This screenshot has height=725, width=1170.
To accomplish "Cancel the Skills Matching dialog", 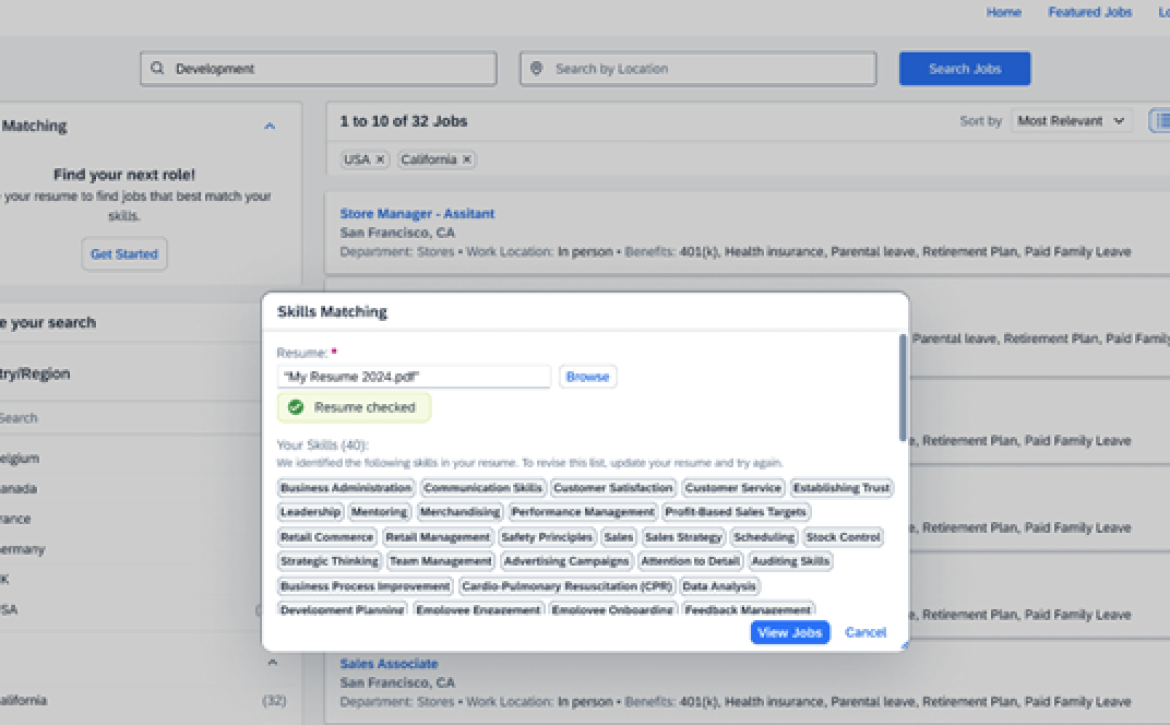I will 866,633.
